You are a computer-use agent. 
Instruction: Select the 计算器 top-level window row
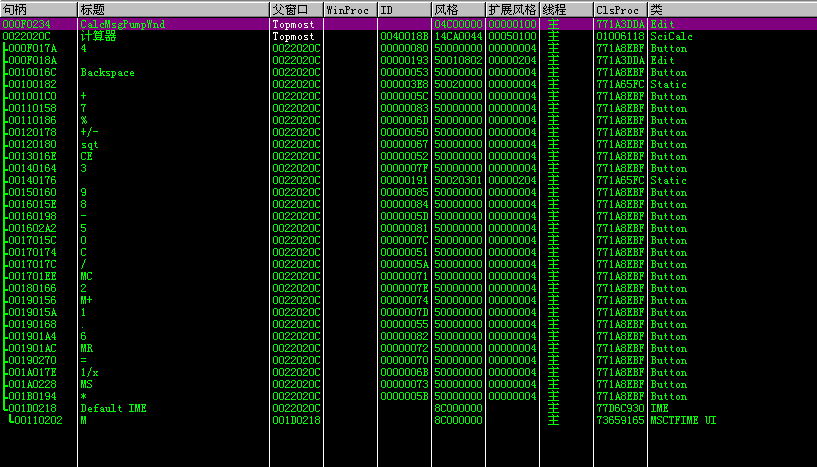coord(98,36)
